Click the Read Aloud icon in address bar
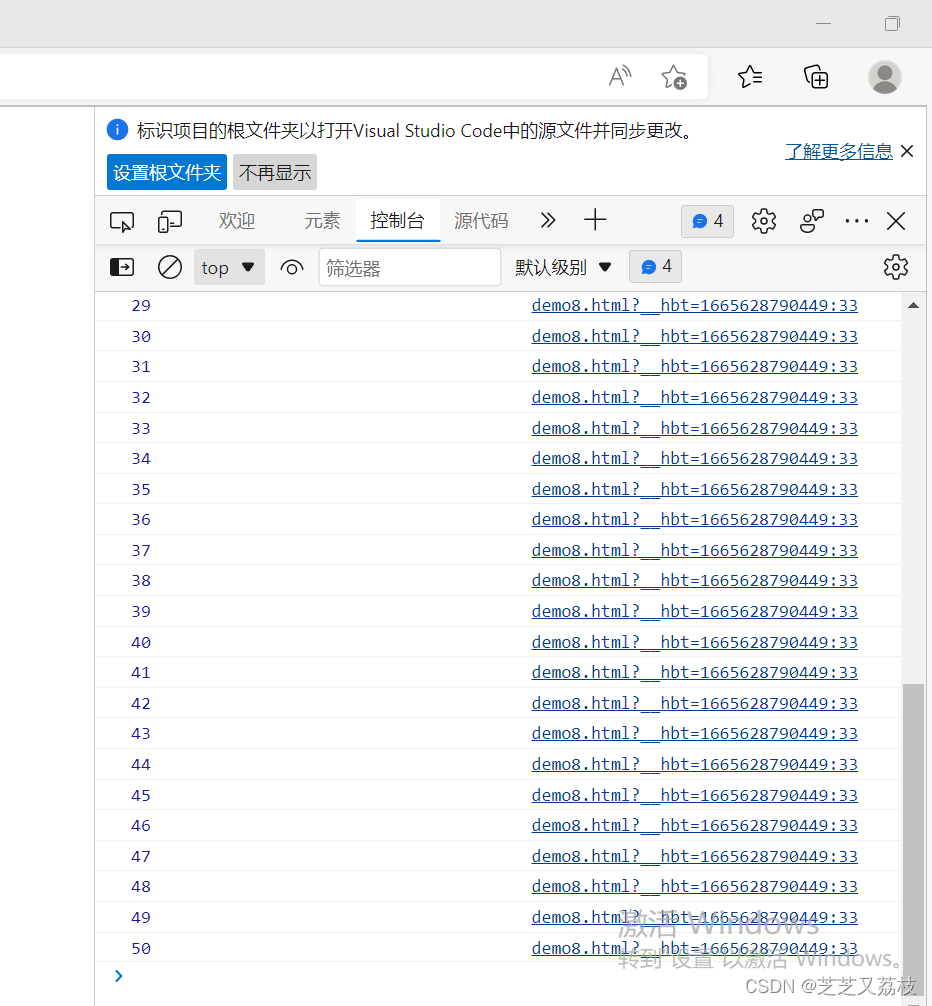The height and width of the screenshot is (1006, 932). (x=620, y=76)
